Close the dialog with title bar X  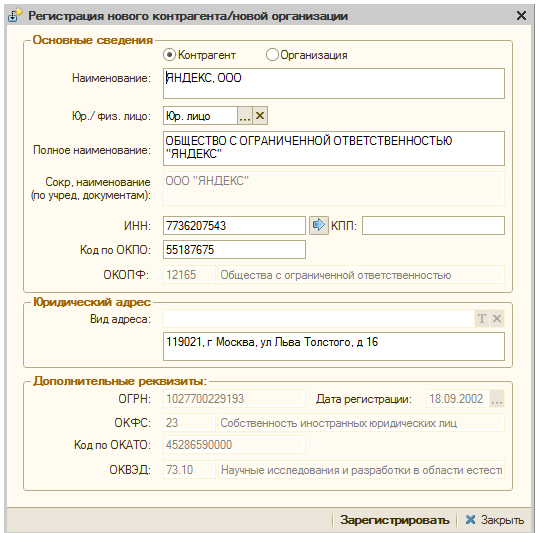click(x=521, y=15)
